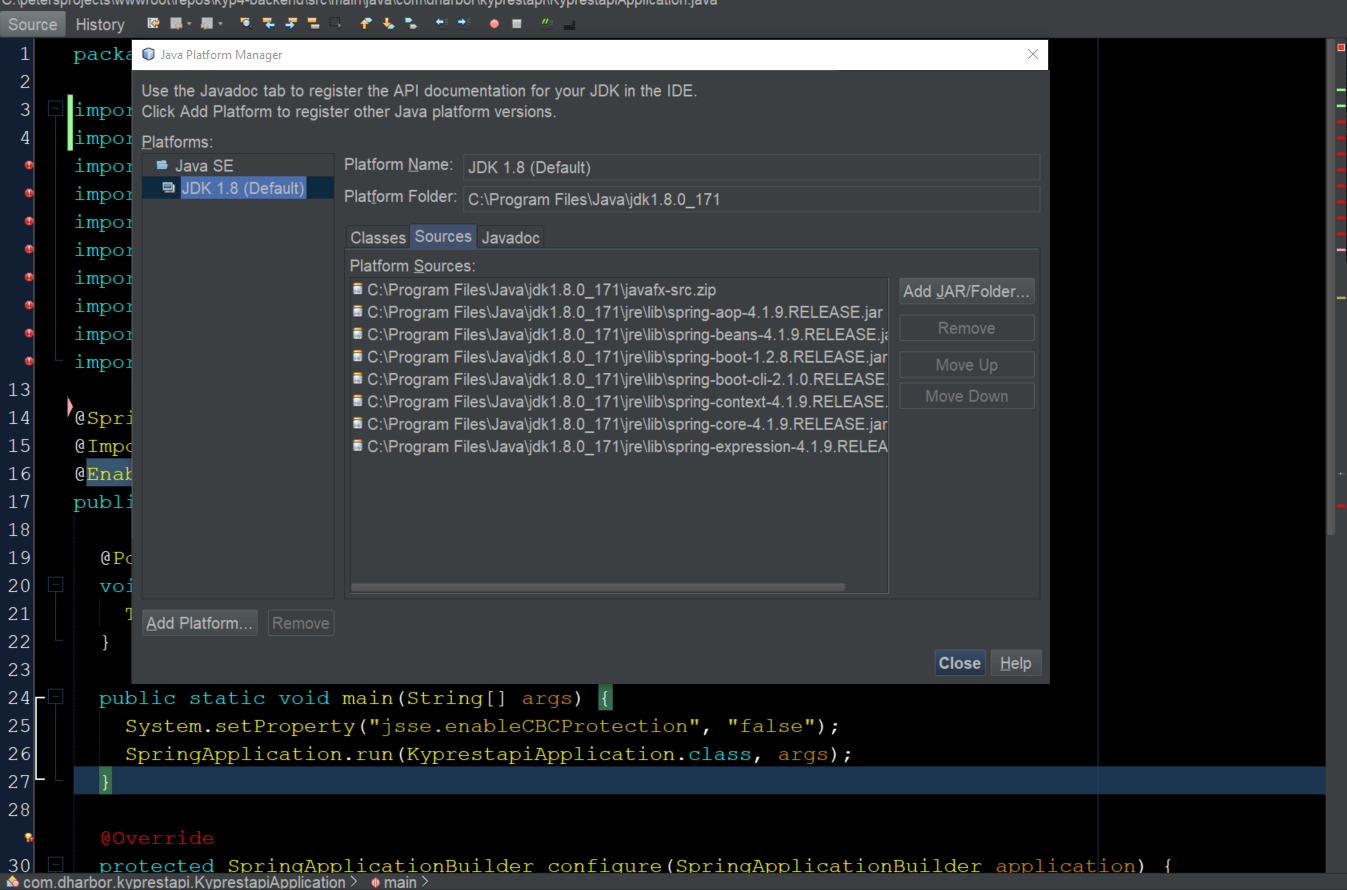Select JDK 1.8 (Default) platform in tree
This screenshot has height=890, width=1347.
point(243,188)
